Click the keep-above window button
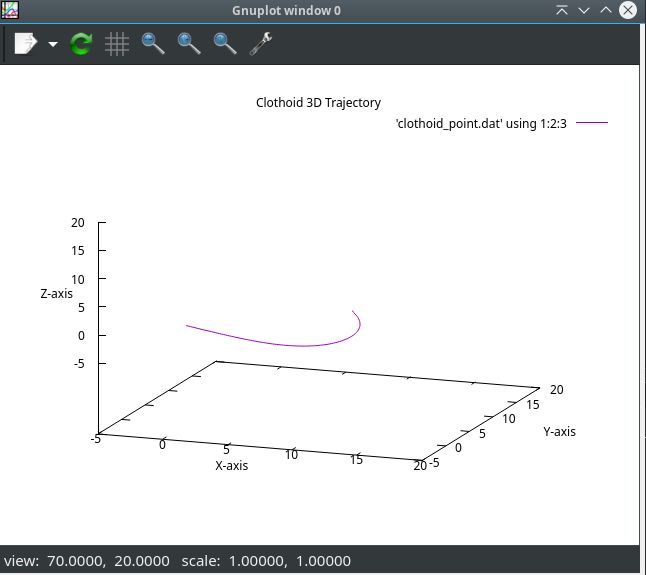The width and height of the screenshot is (646, 575). [x=562, y=10]
